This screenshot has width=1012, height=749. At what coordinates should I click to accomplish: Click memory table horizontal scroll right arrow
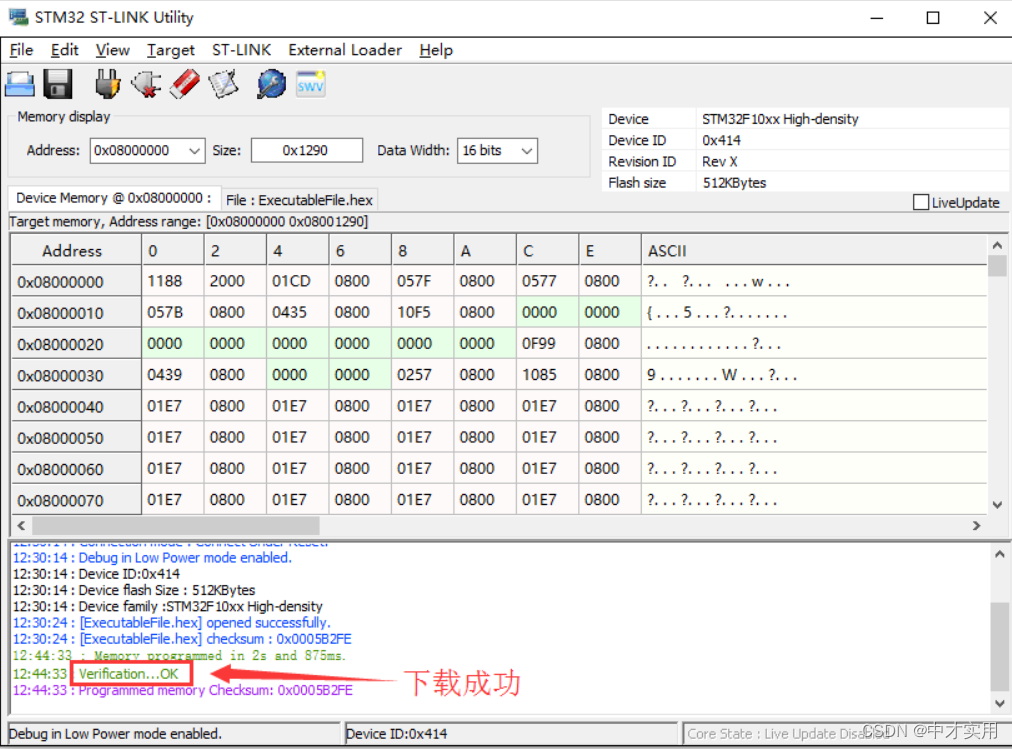pos(977,526)
